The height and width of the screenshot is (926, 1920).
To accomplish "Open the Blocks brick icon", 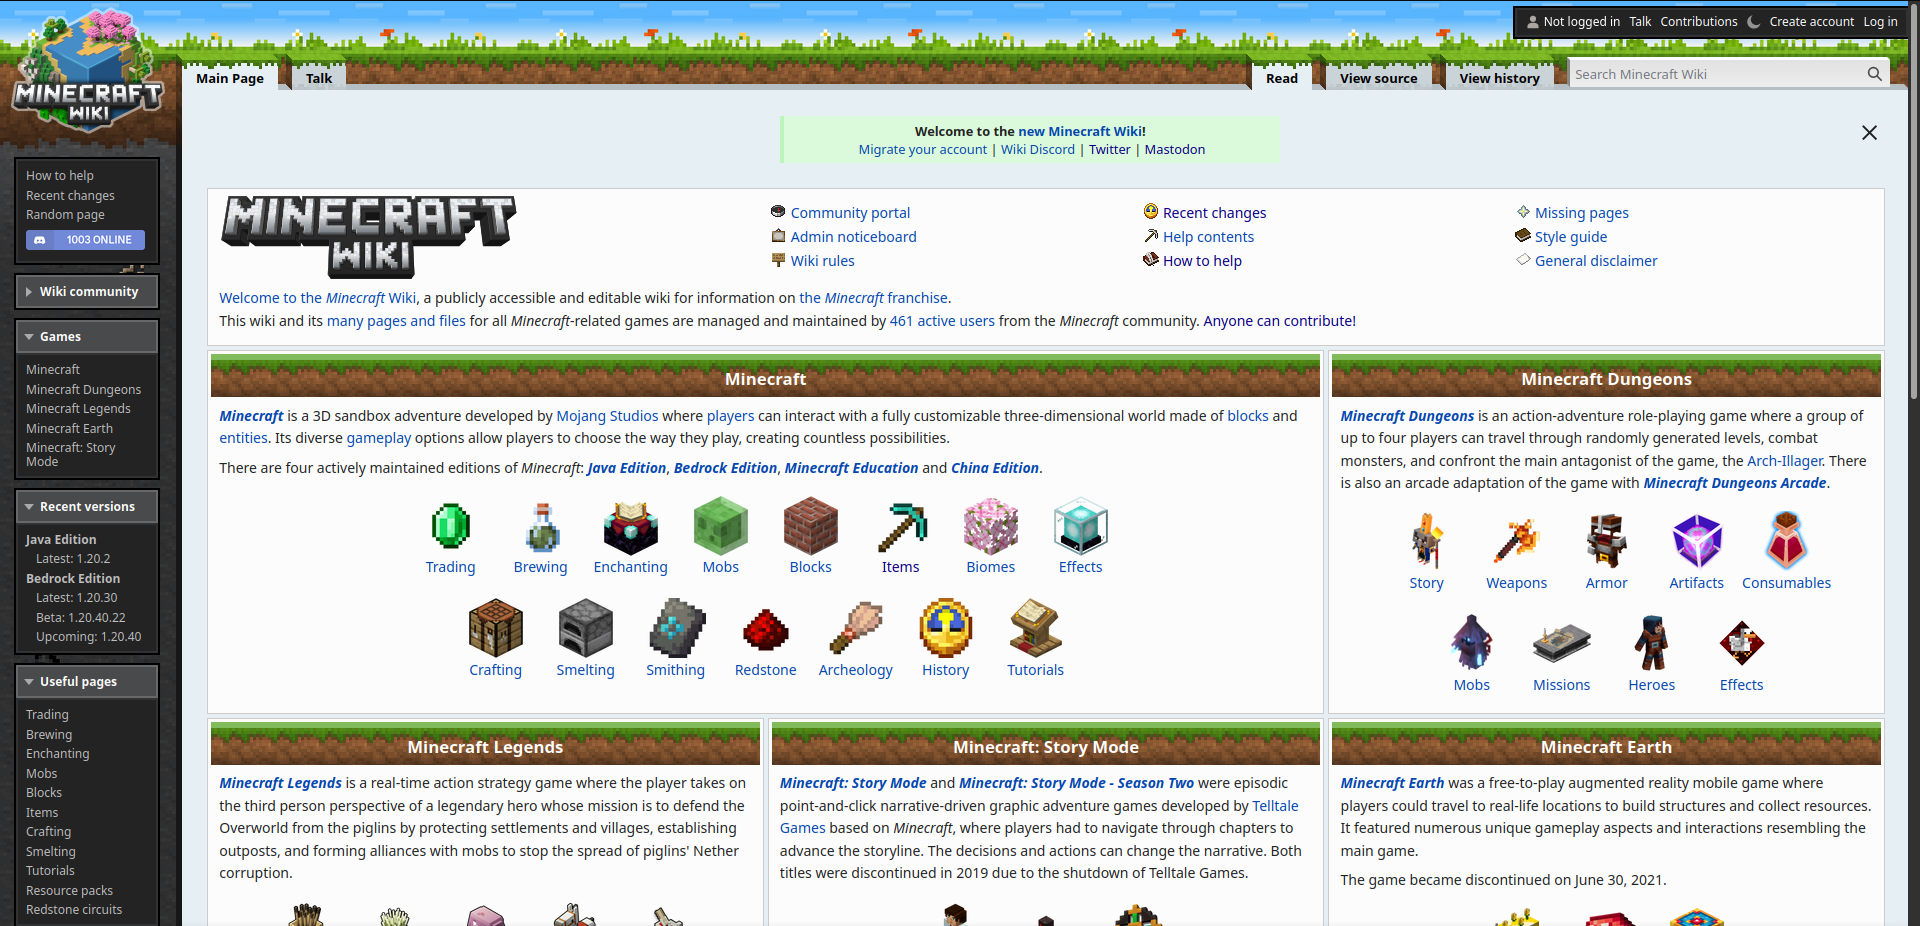I will coord(811,527).
